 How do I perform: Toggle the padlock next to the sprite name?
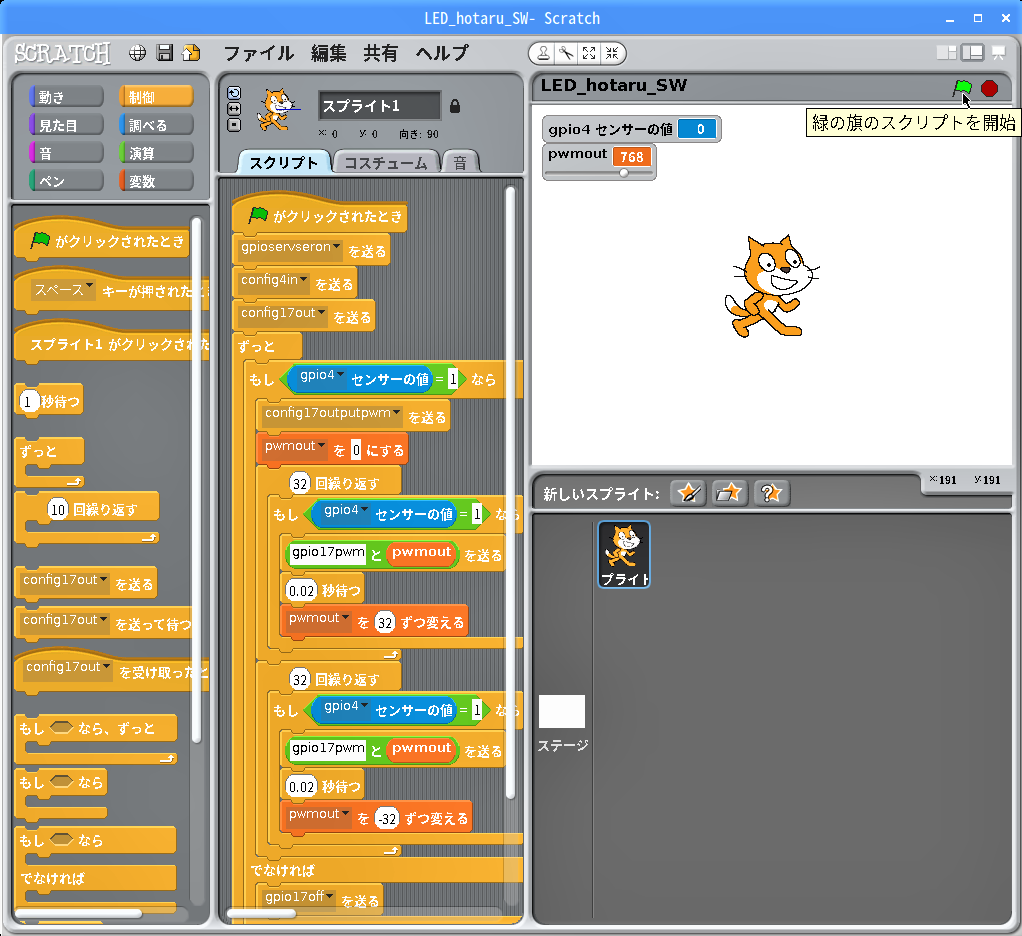pos(455,106)
